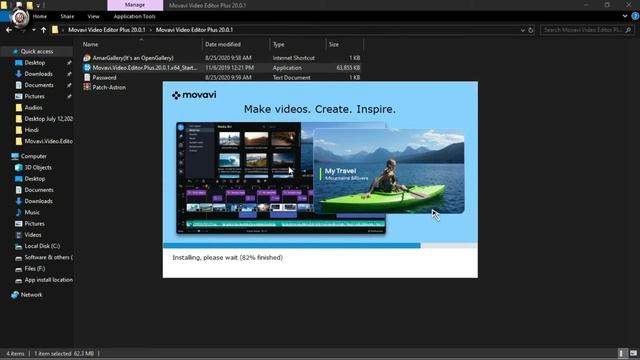This screenshot has height=360, width=640.
Task: Open the View ribbon tab
Action: pyautogui.click(x=93, y=16)
